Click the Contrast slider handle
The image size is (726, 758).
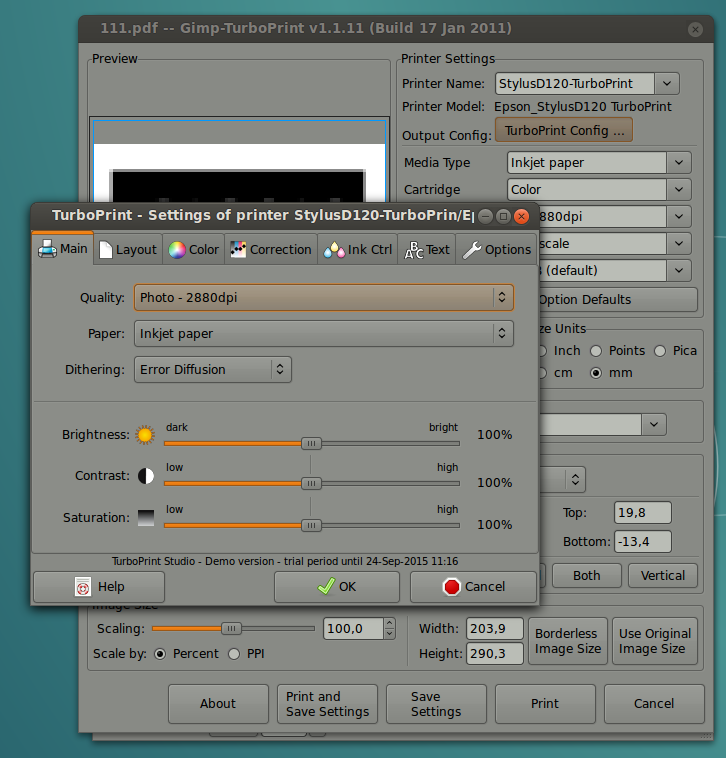311,483
